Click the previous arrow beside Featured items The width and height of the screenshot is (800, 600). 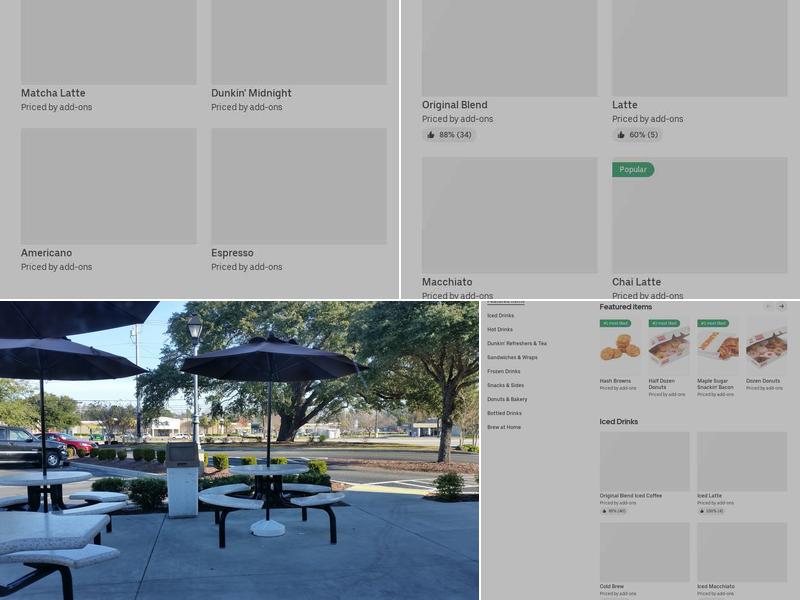768,307
